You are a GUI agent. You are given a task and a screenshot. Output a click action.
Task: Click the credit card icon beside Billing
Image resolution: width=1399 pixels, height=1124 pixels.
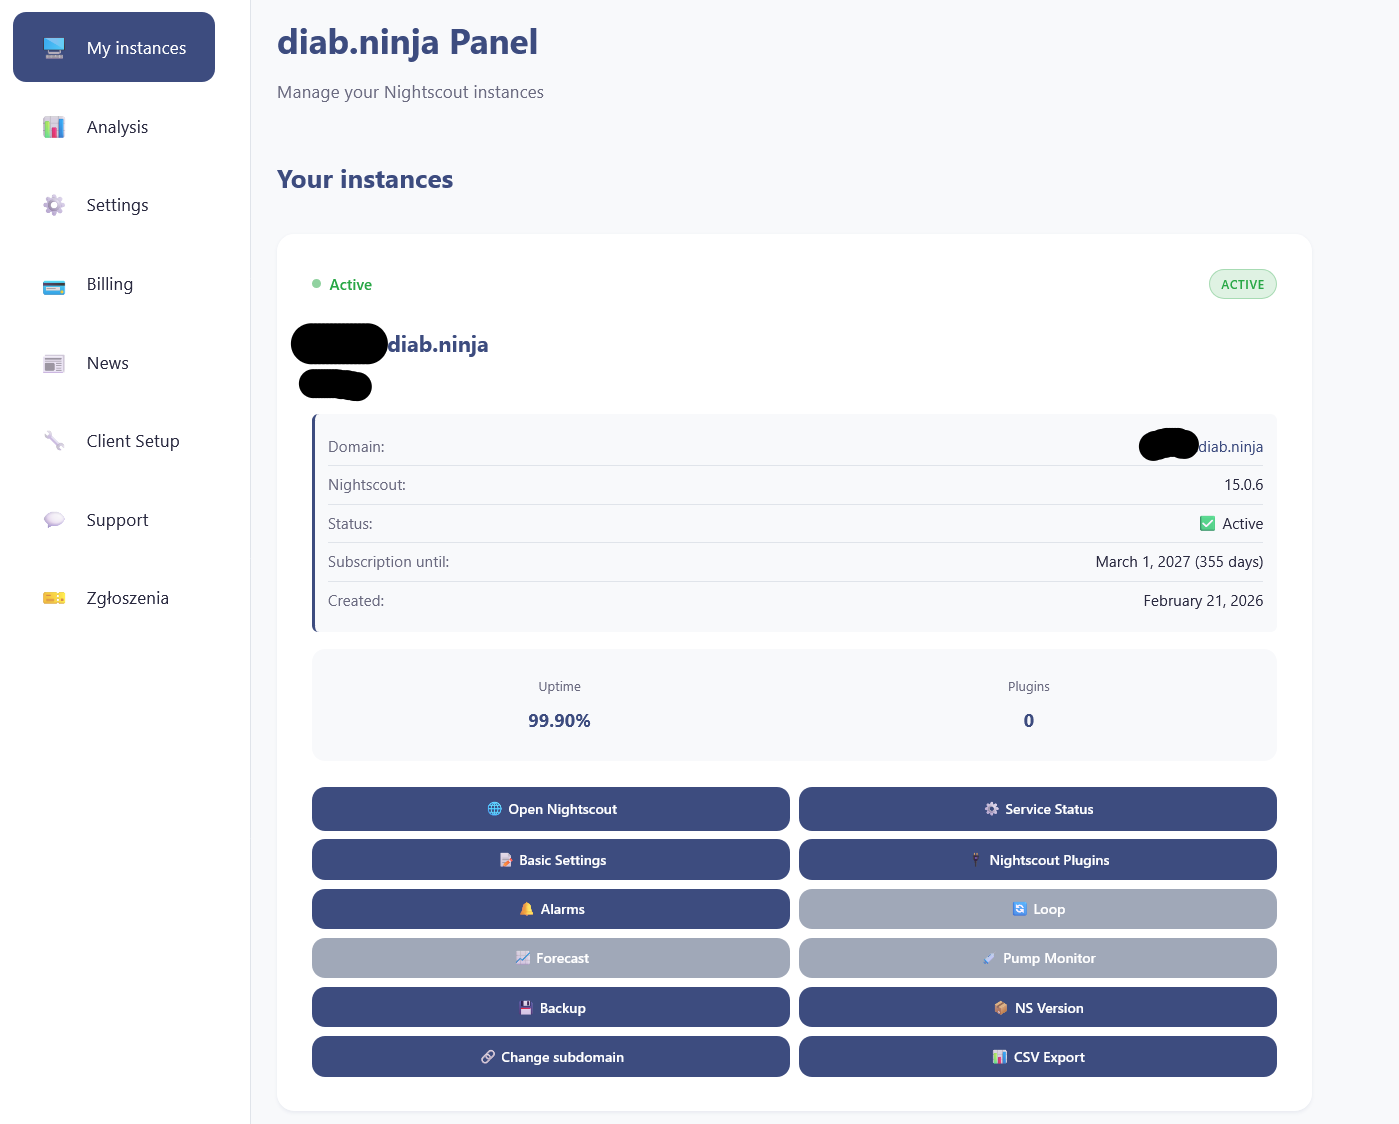(54, 287)
